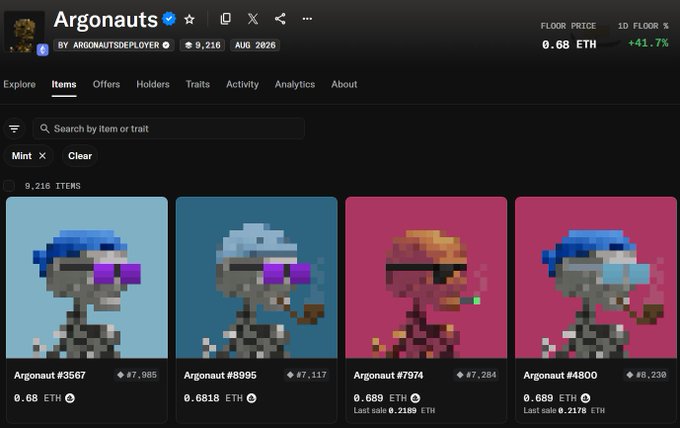Click the blue verified badge by Argonauts
680x428 pixels.
169,19
